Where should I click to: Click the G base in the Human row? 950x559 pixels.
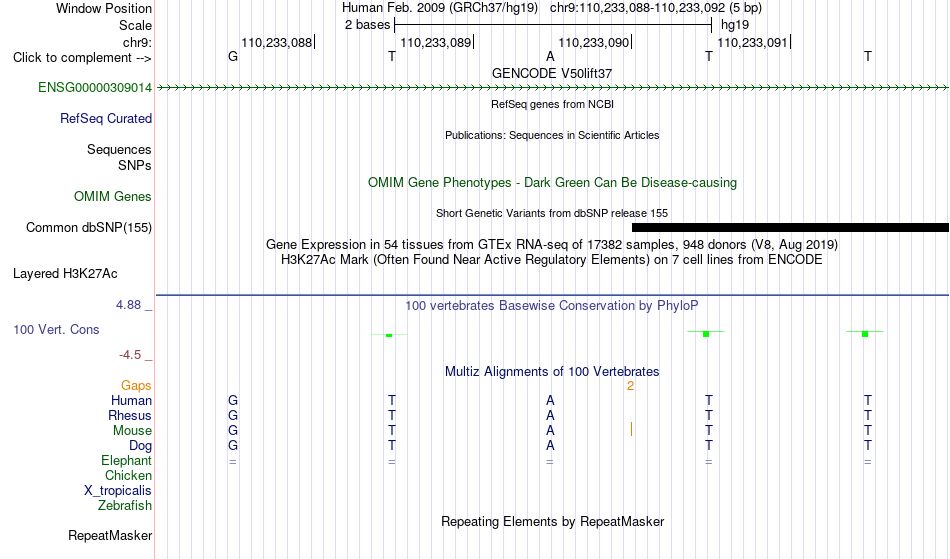(x=233, y=401)
